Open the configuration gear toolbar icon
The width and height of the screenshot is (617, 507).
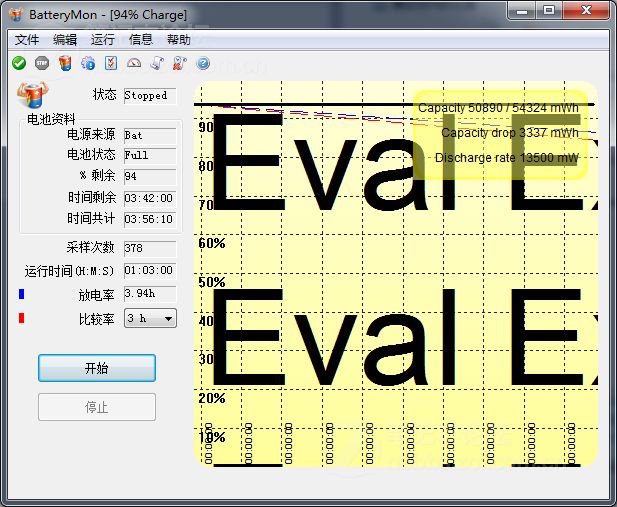point(88,63)
